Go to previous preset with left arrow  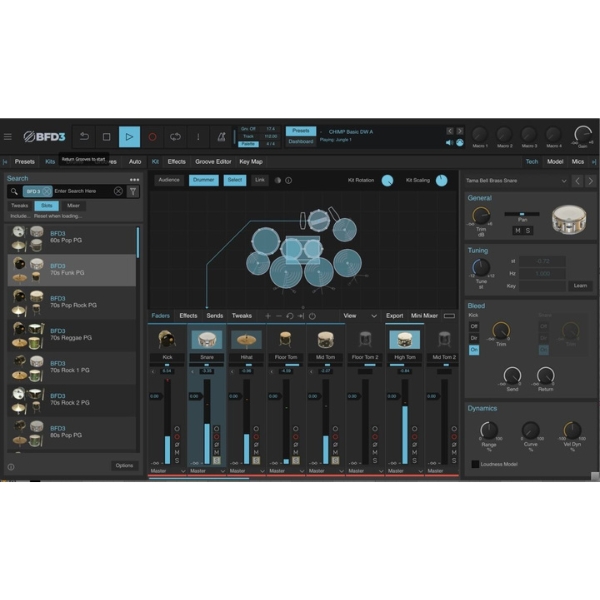(450, 131)
